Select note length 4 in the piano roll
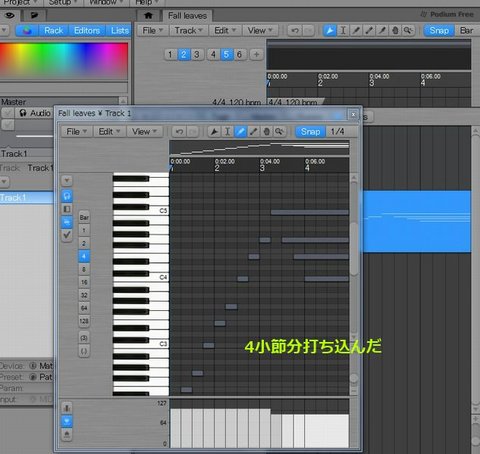The image size is (480, 454). click(x=84, y=256)
